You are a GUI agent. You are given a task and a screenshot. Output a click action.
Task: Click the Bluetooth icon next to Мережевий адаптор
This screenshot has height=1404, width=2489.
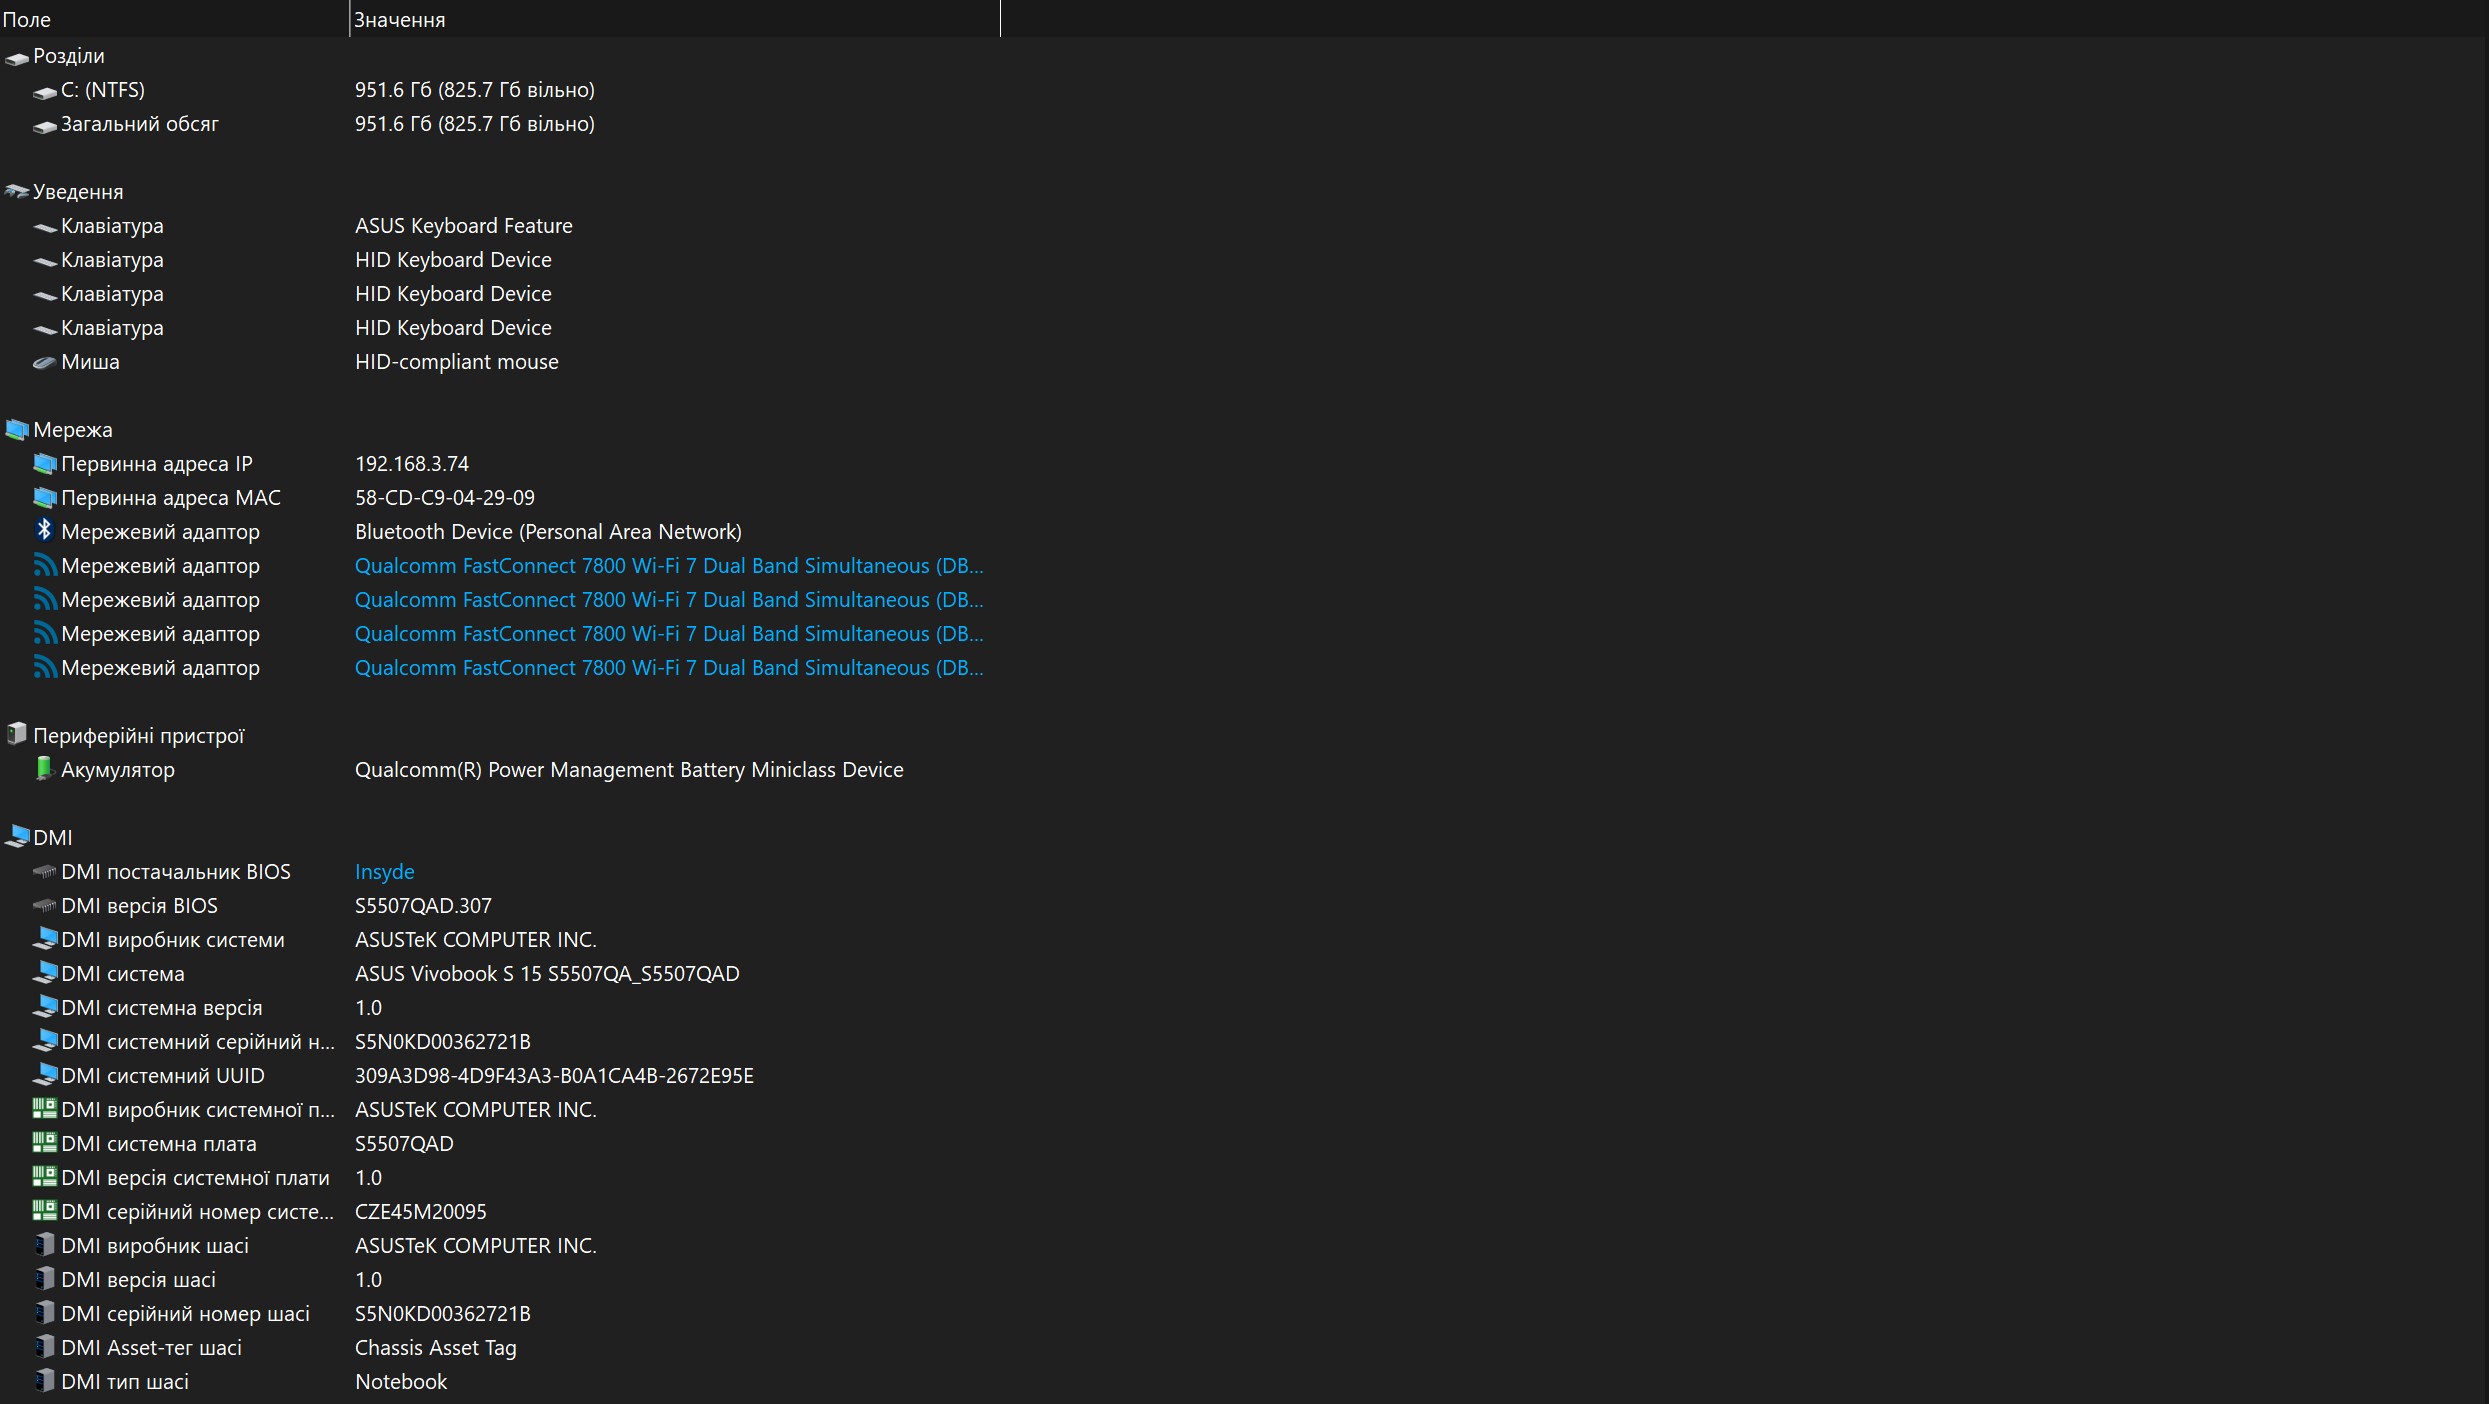click(44, 530)
